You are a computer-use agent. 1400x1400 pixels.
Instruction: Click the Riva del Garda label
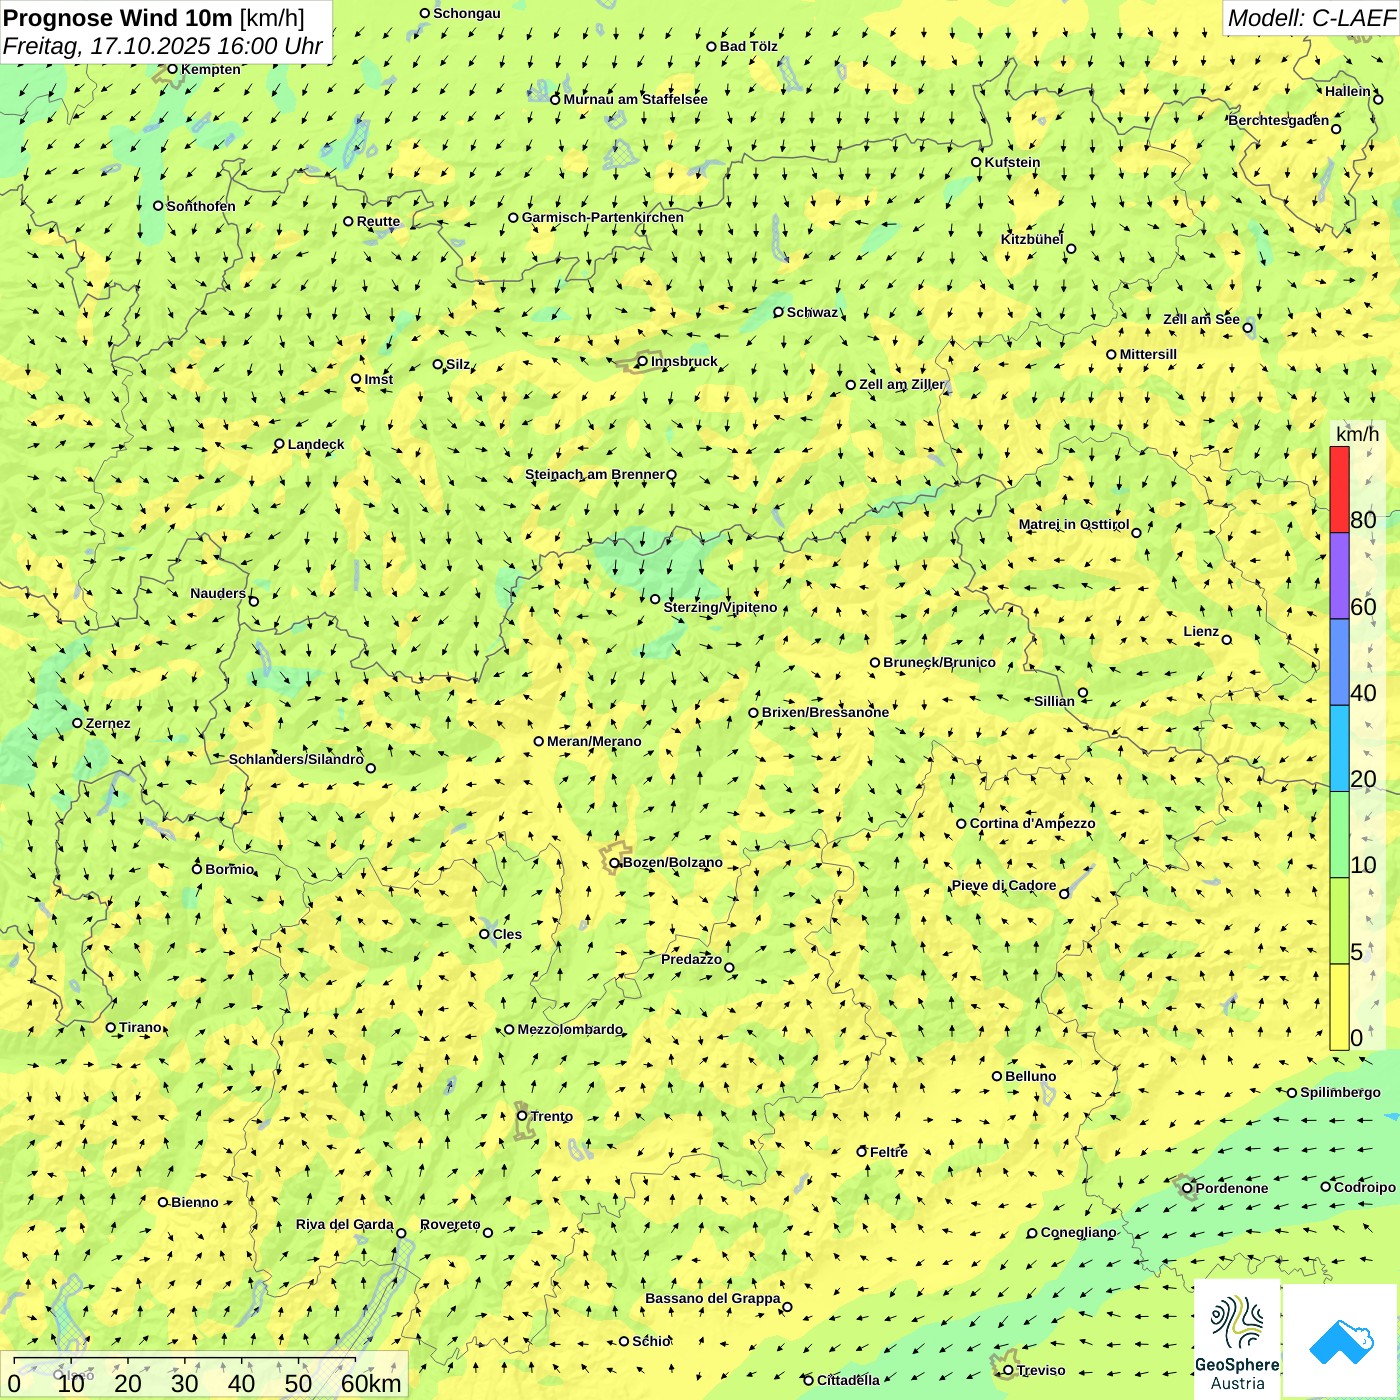click(x=344, y=1224)
